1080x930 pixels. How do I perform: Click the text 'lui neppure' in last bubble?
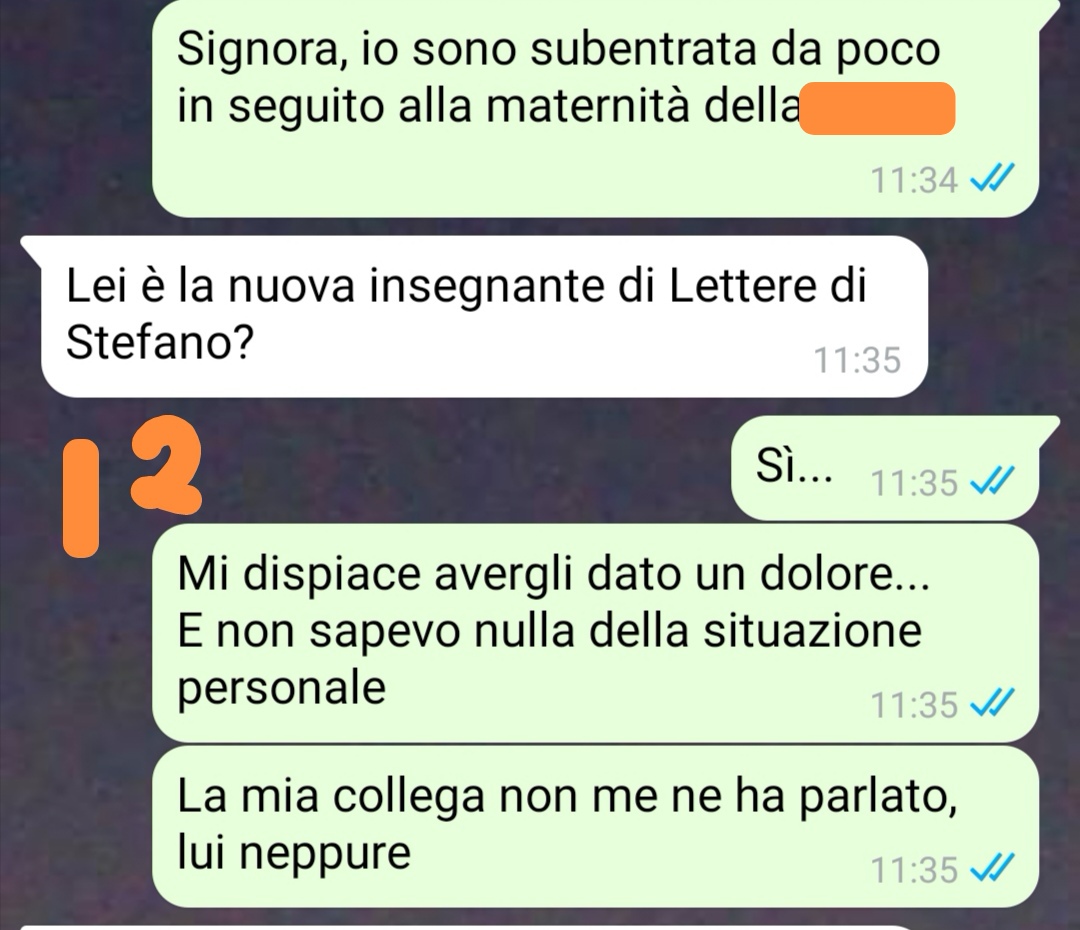(x=294, y=852)
